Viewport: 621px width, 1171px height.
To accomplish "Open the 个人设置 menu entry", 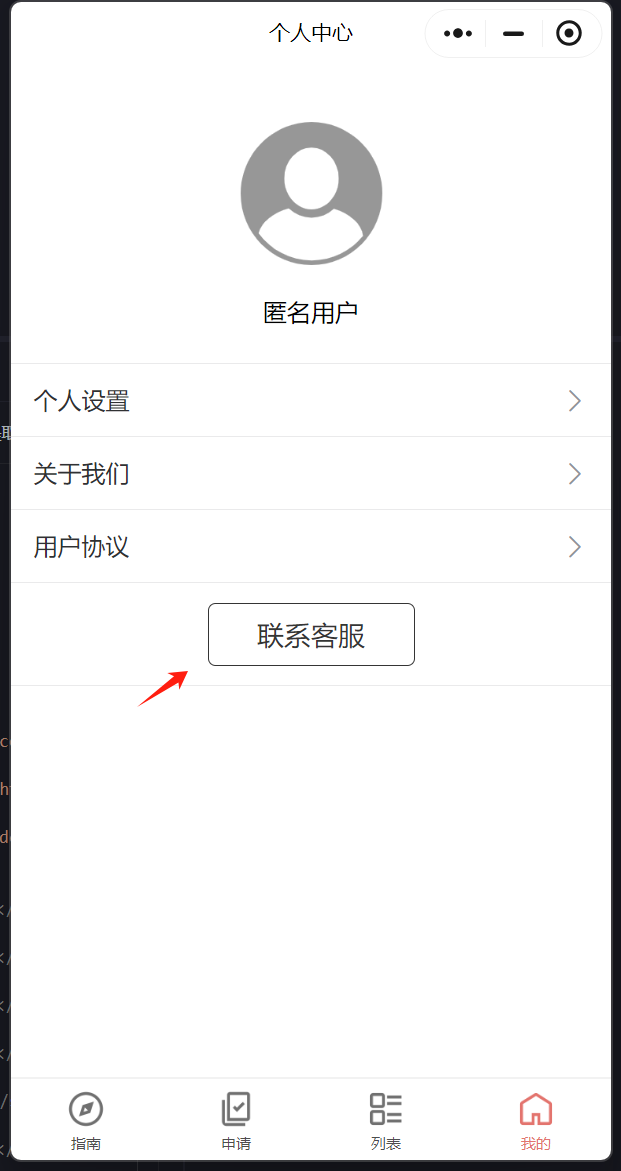I will 310,401.
